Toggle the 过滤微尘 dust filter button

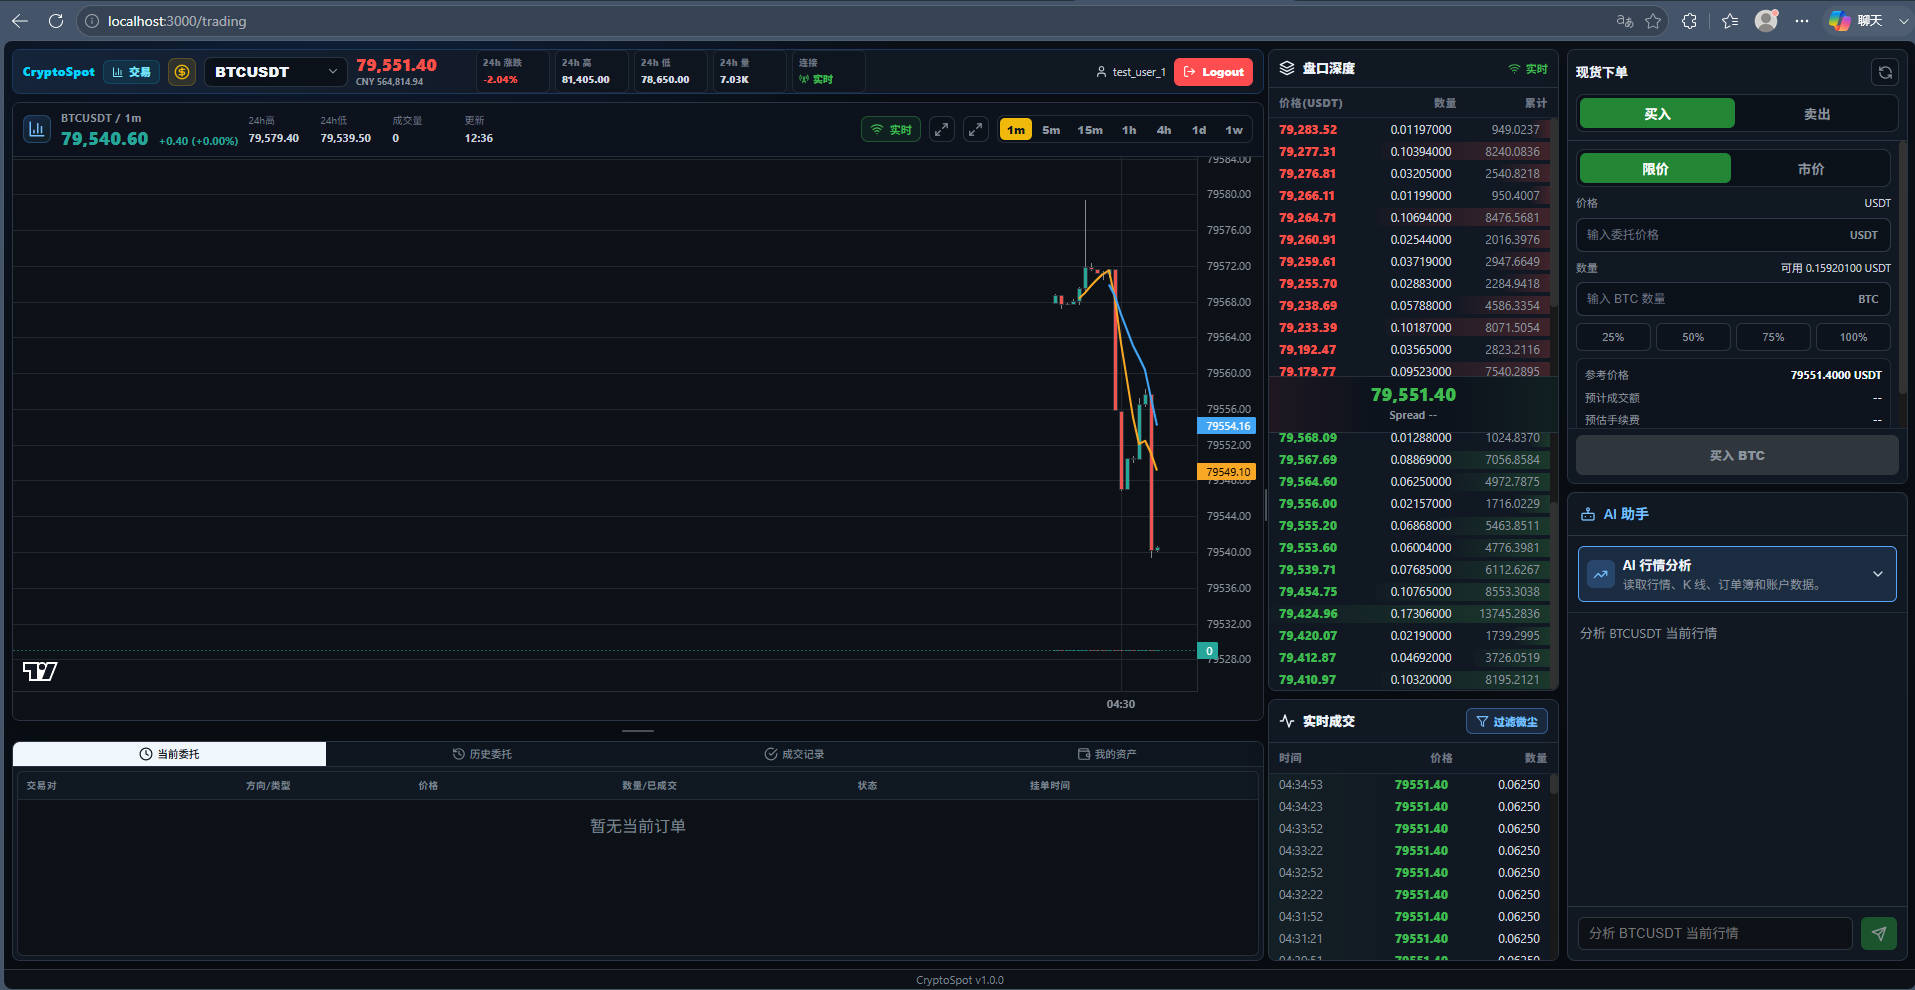[1507, 721]
